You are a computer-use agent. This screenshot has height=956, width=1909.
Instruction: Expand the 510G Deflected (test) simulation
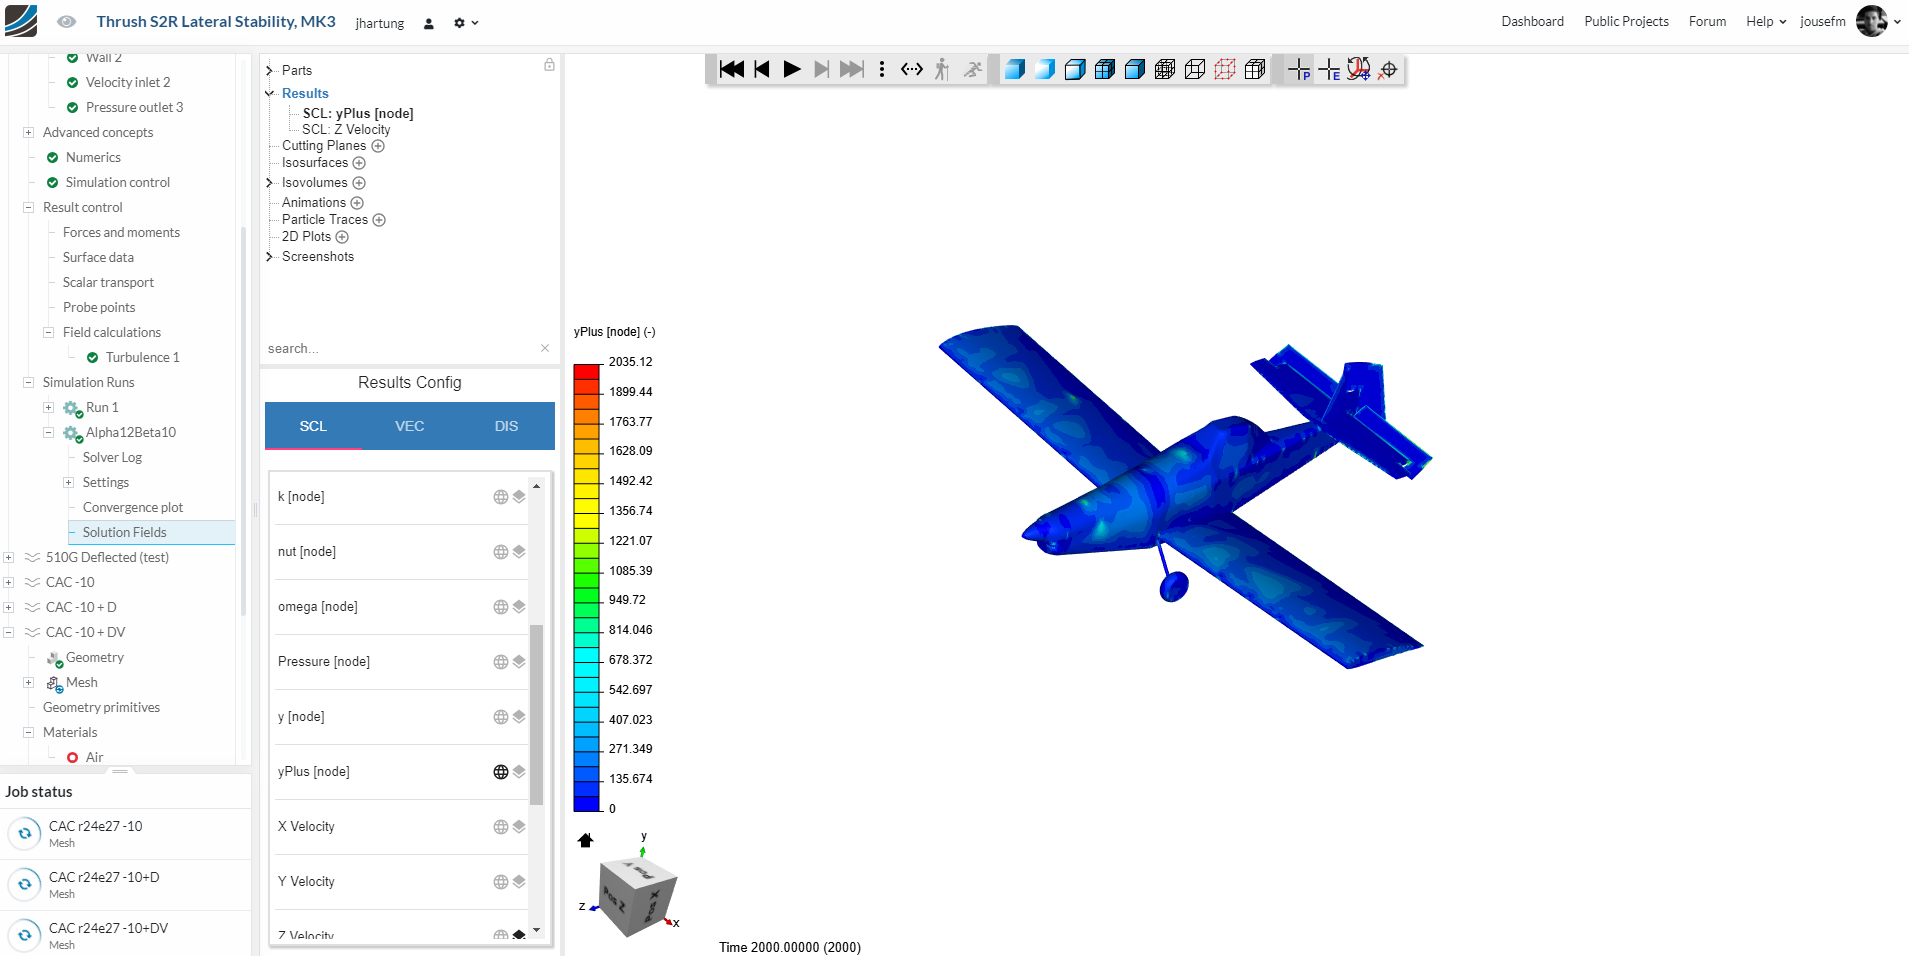(8, 558)
